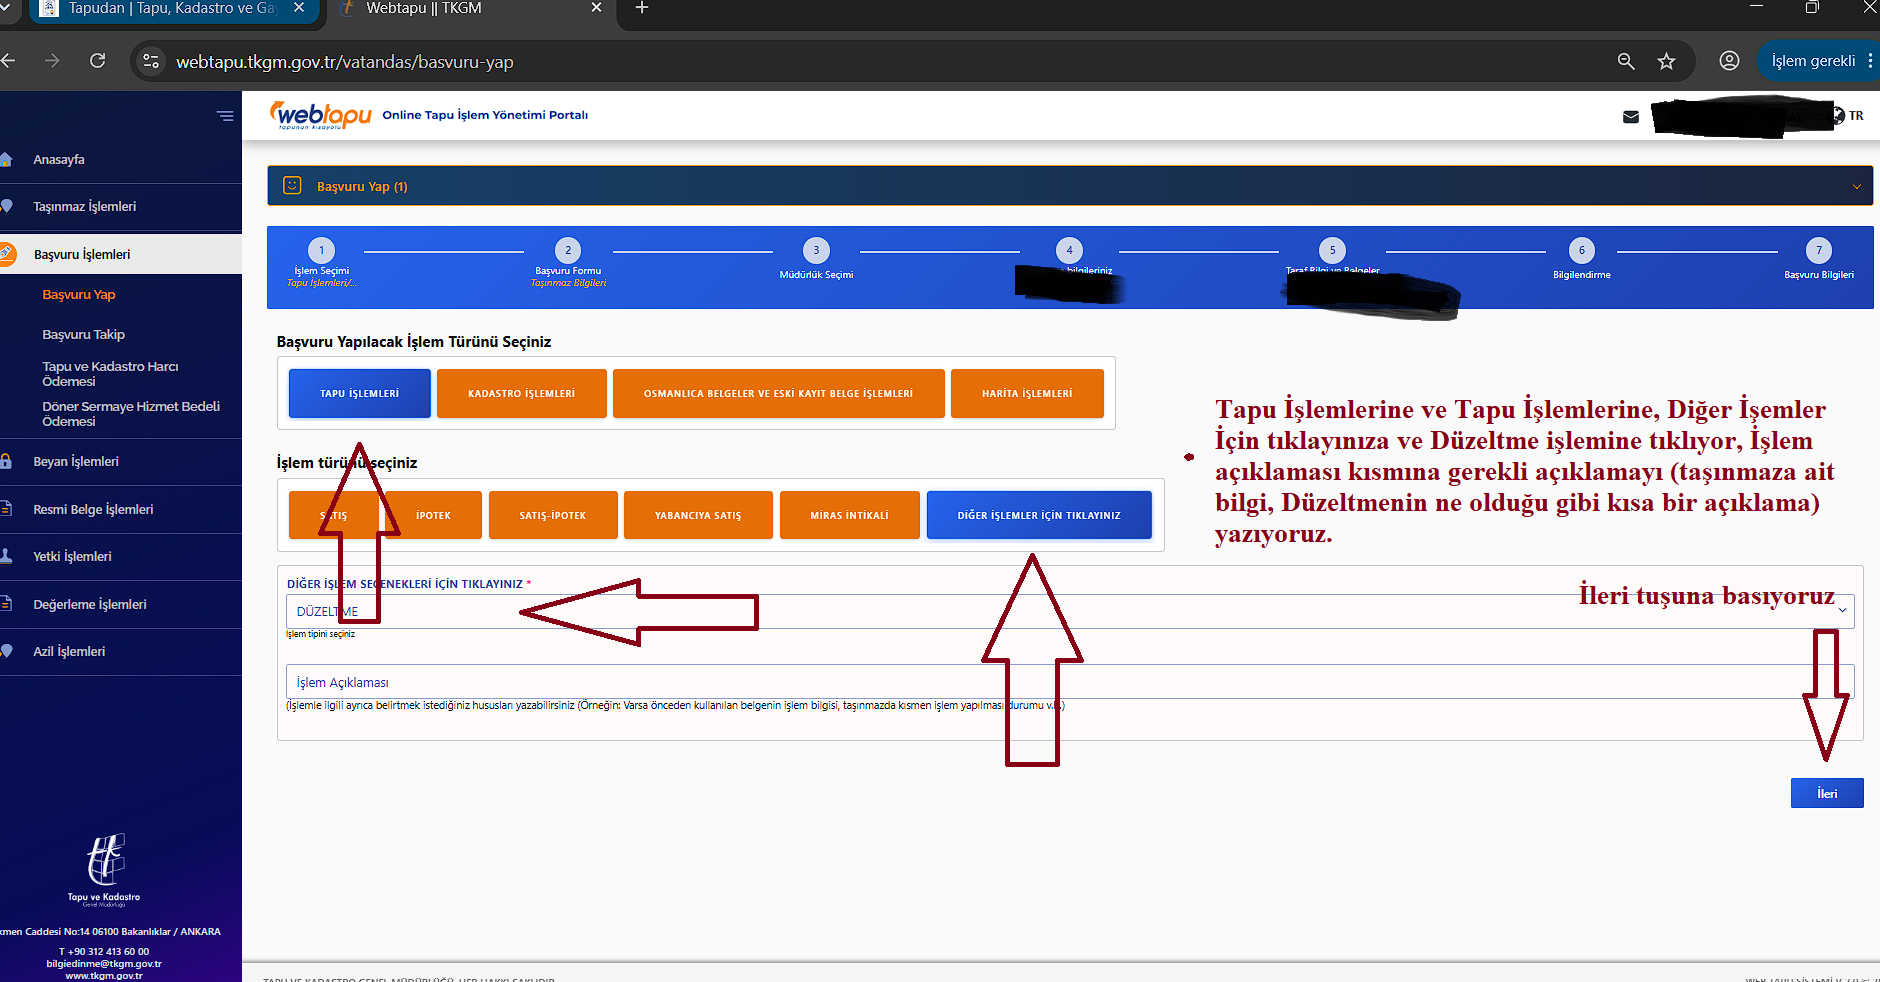
Task: Click DİĞER İŞLEMLER İÇİN TIKLAYINIZ button
Action: click(x=1039, y=515)
